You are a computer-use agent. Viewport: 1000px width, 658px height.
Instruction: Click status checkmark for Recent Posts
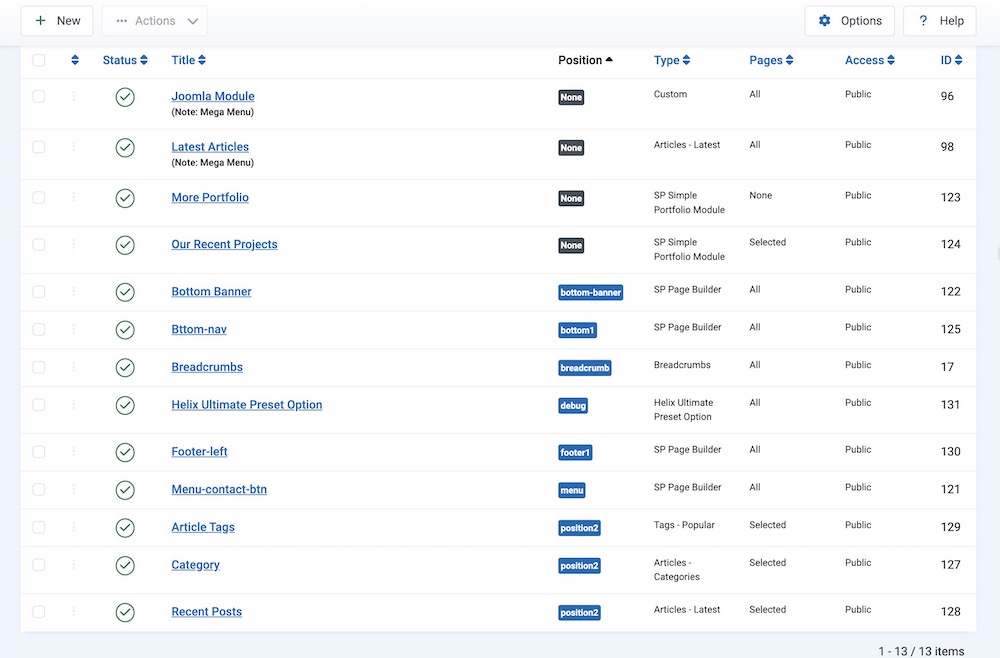click(x=125, y=612)
